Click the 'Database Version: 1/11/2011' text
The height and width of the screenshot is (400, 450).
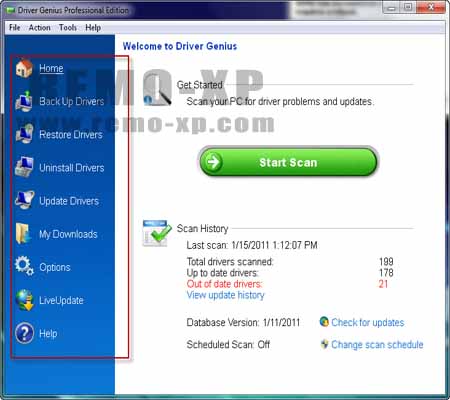click(x=243, y=322)
